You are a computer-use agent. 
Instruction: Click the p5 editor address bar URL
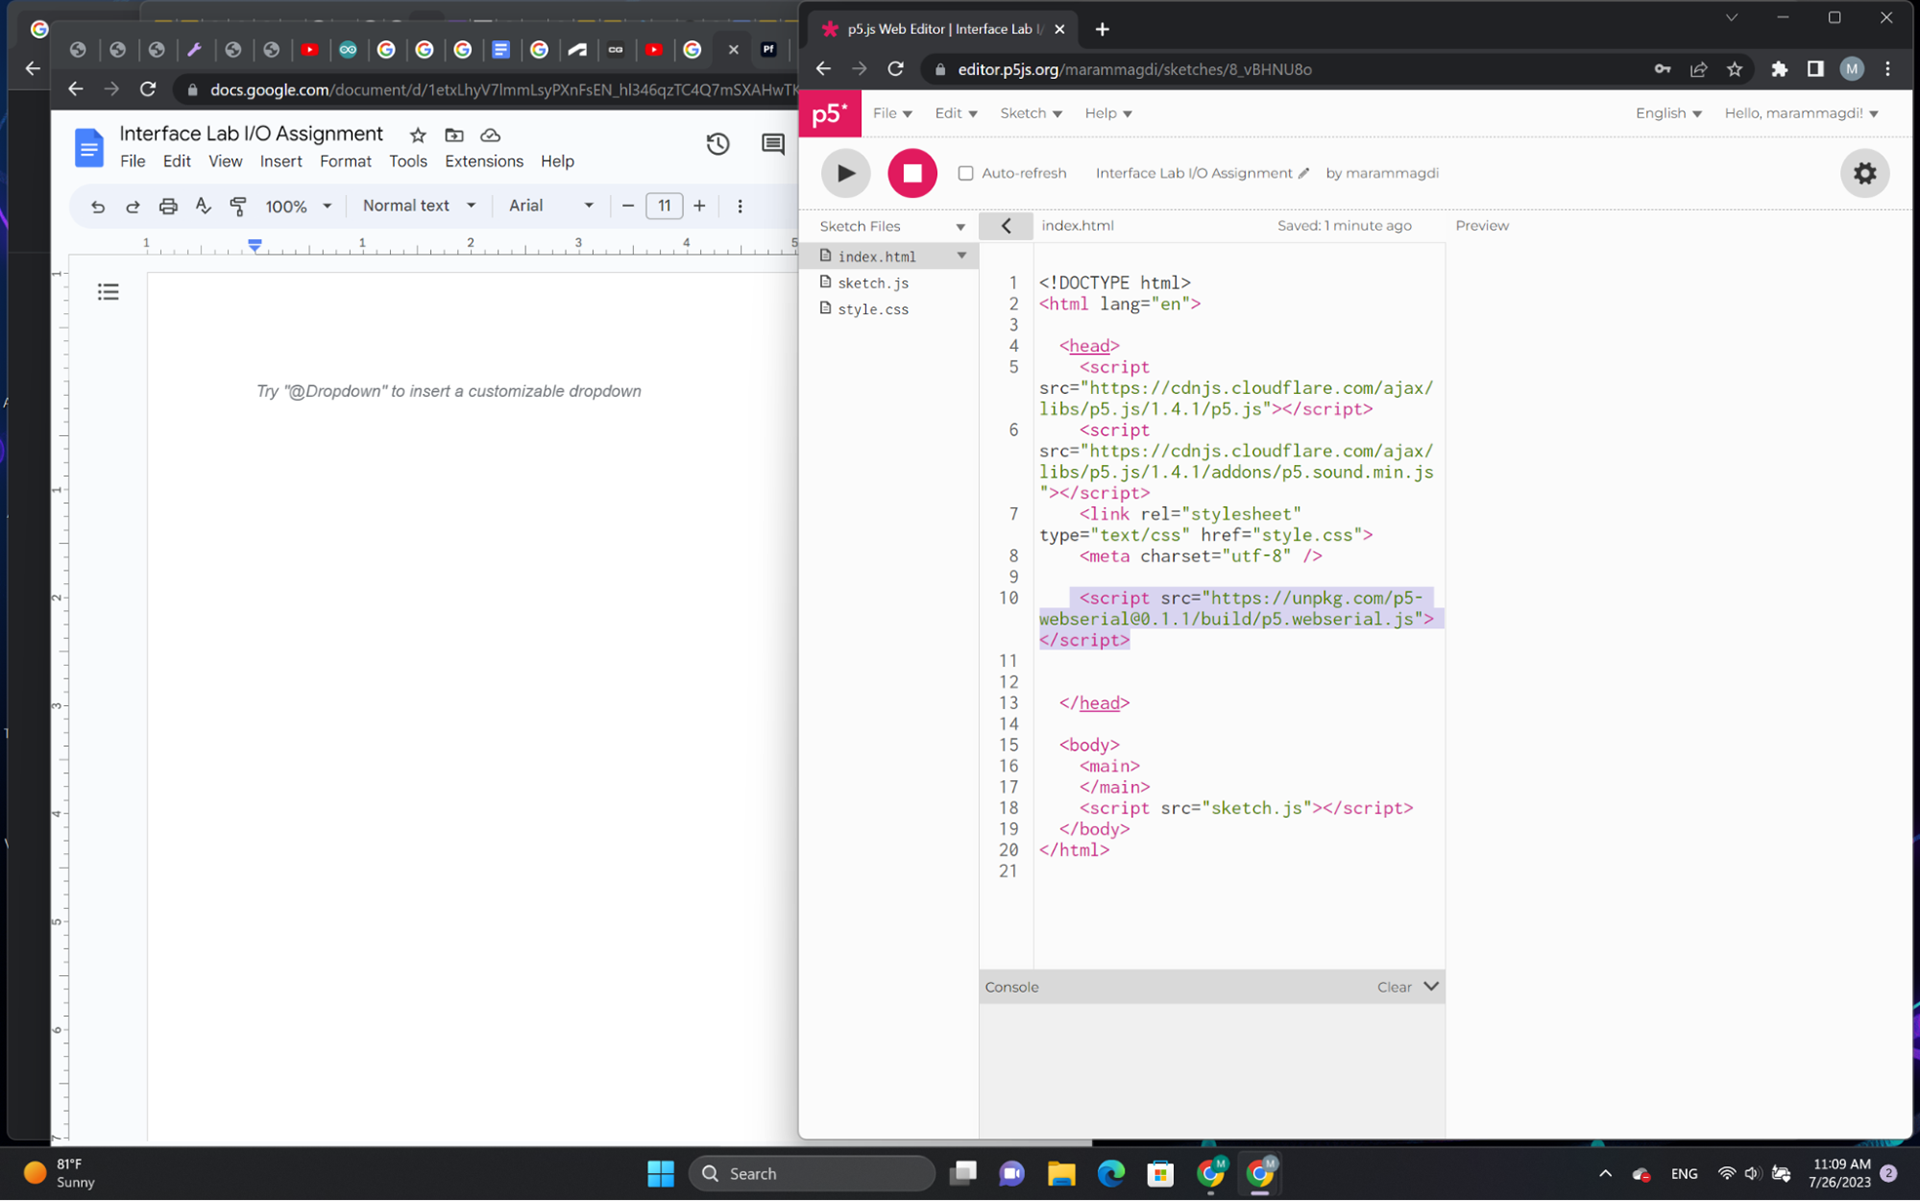point(1134,69)
